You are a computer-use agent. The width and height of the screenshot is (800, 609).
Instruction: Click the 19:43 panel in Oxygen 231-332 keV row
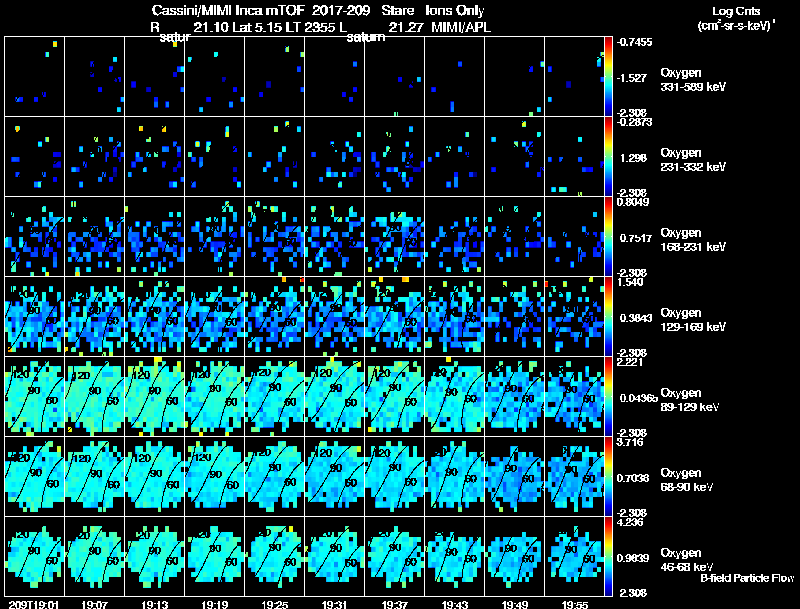pos(455,157)
